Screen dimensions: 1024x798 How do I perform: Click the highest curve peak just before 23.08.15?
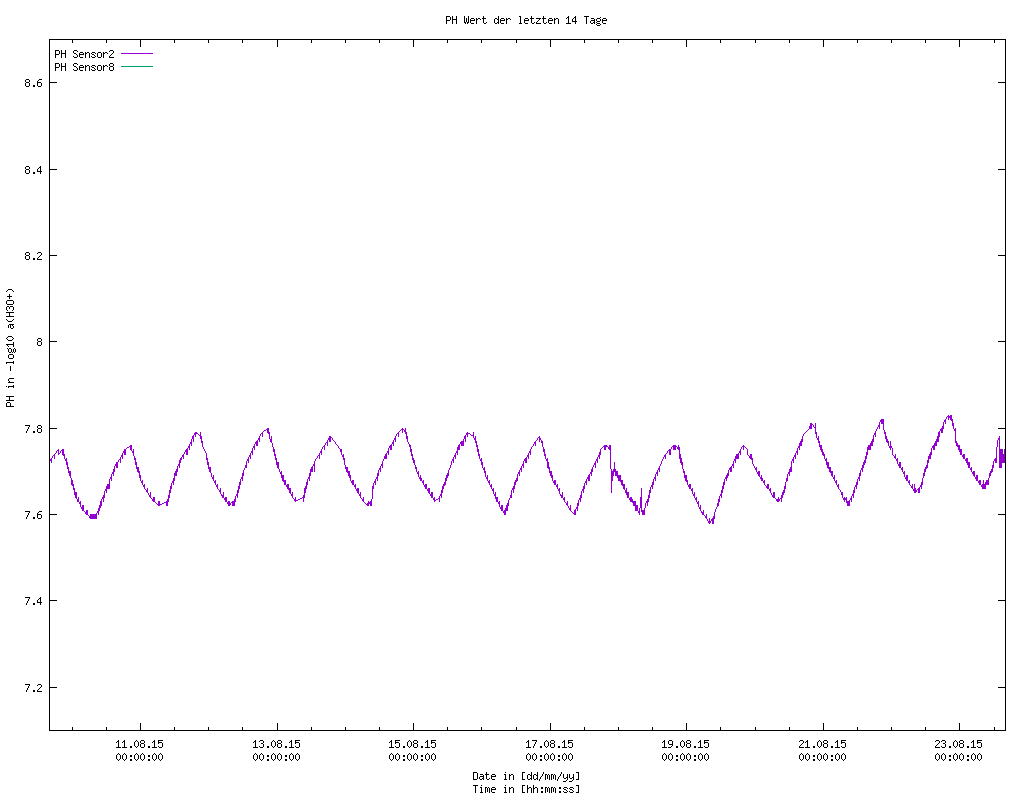(949, 416)
